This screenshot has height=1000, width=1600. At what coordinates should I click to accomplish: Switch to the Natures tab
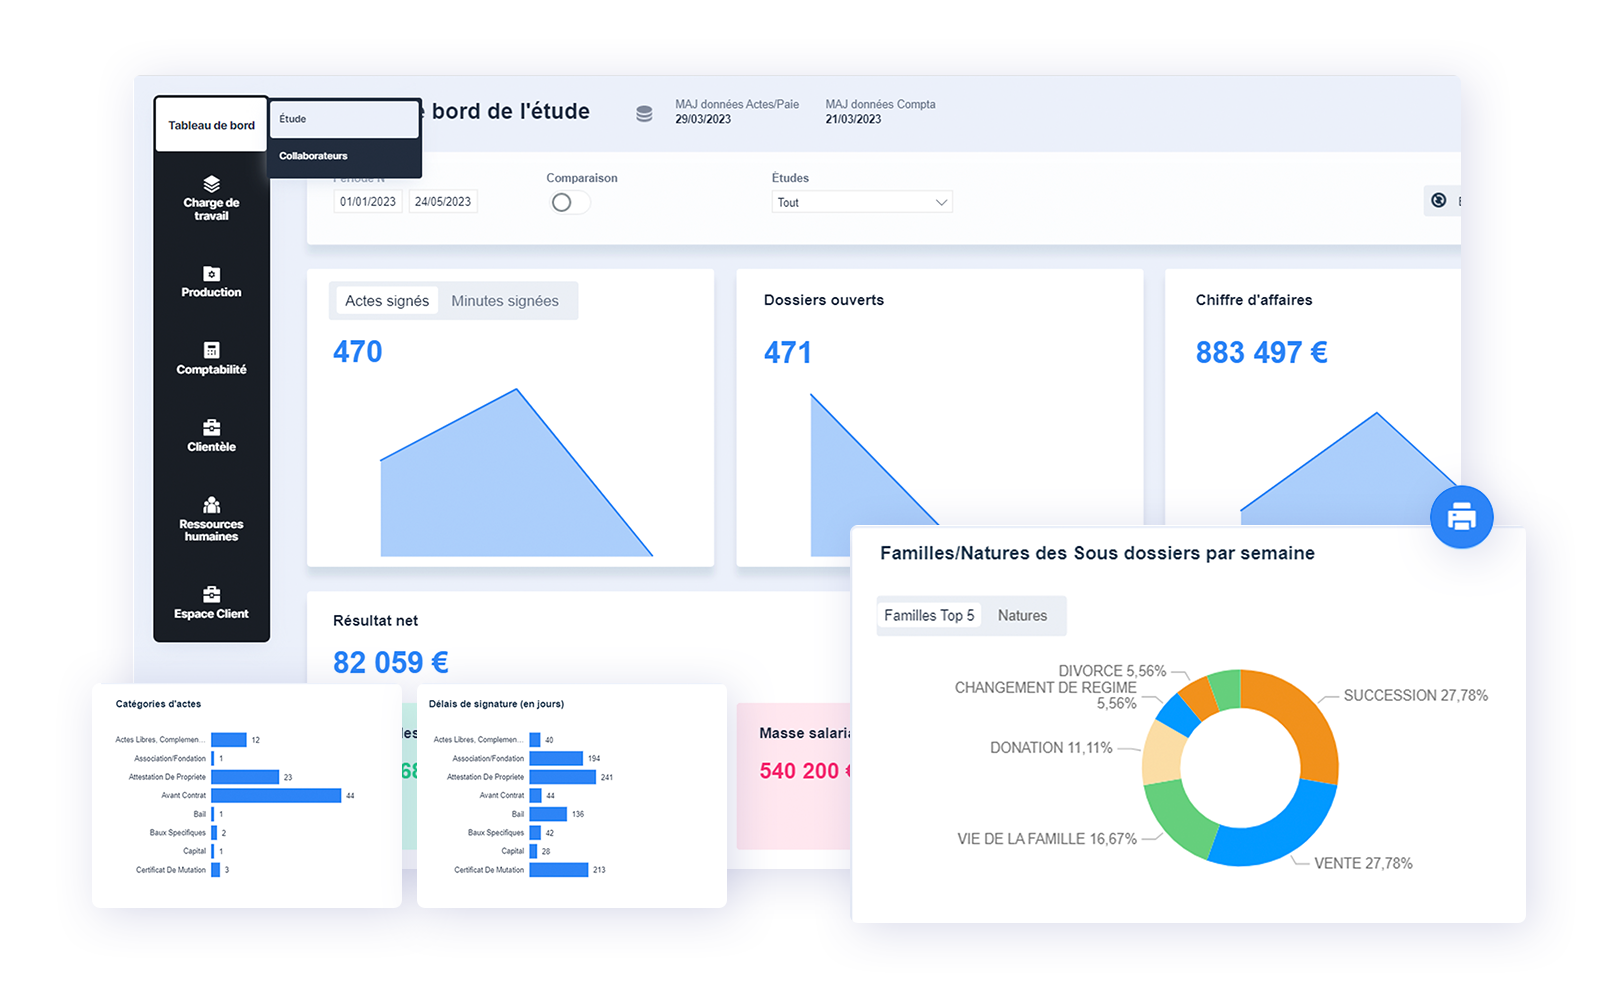[1022, 616]
